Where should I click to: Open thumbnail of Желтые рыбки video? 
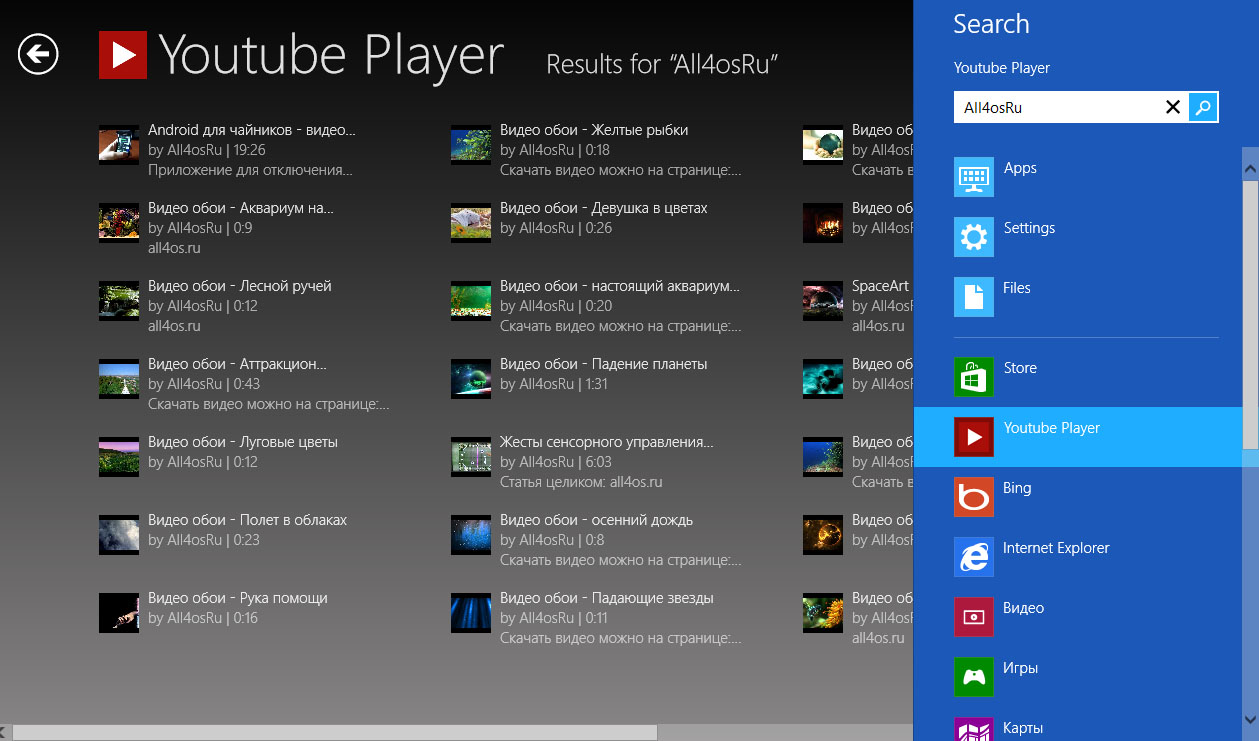tap(471, 144)
